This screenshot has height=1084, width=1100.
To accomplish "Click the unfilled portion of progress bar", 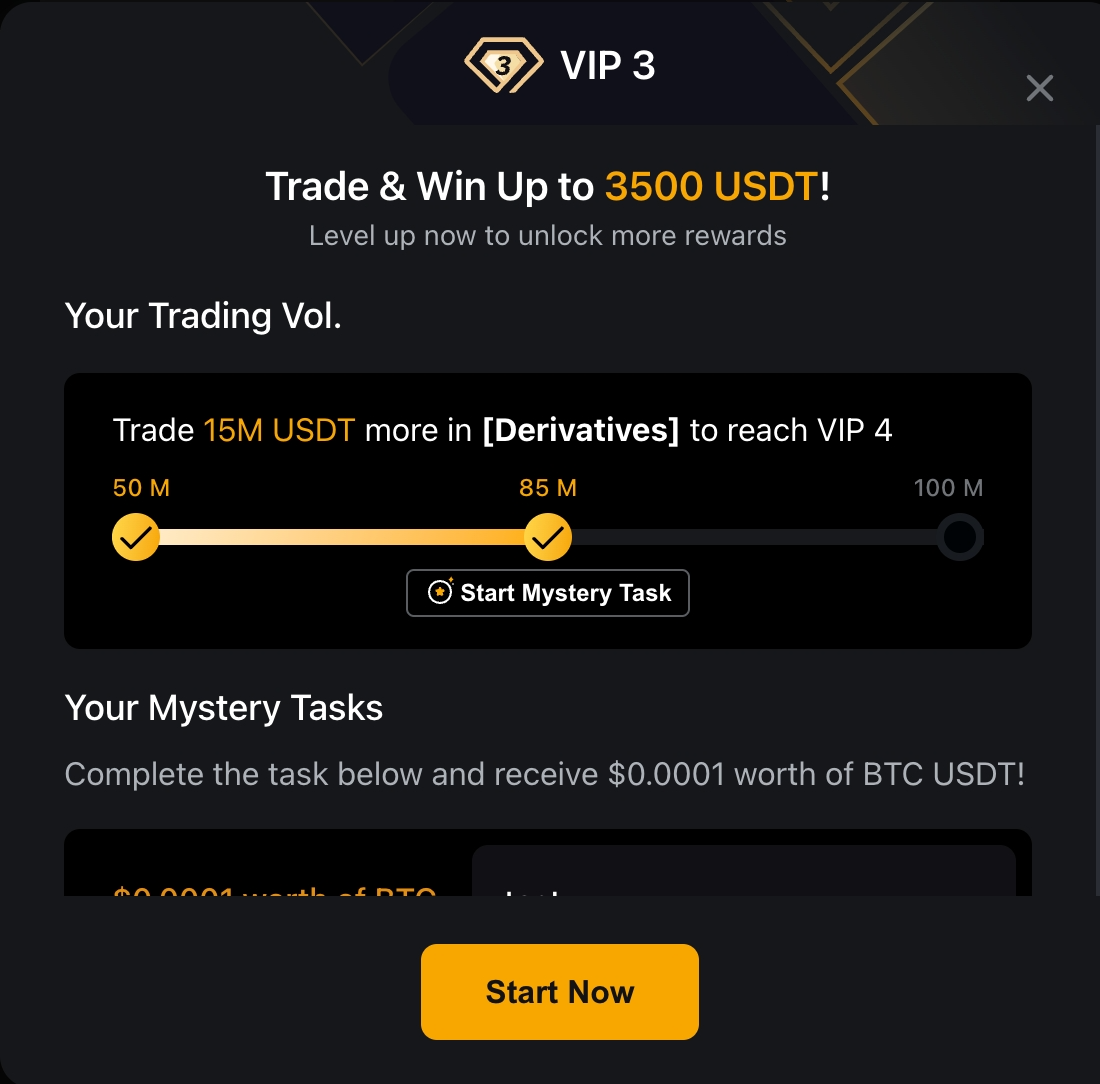I will coord(754,537).
